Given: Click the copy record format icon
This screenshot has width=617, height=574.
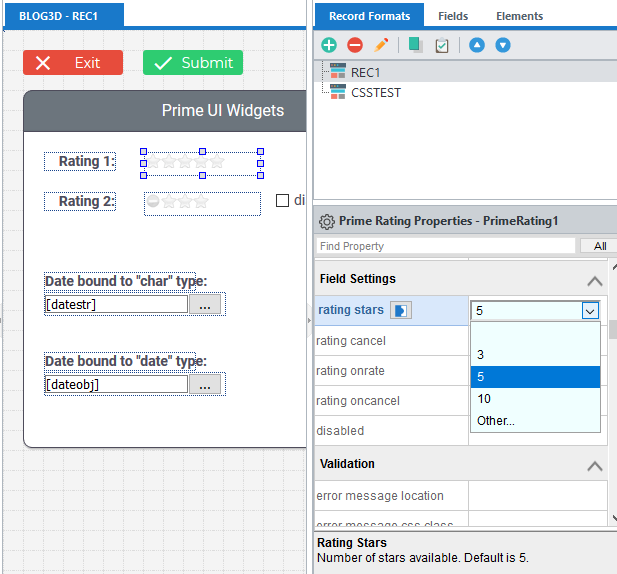Looking at the screenshot, I should click(416, 45).
